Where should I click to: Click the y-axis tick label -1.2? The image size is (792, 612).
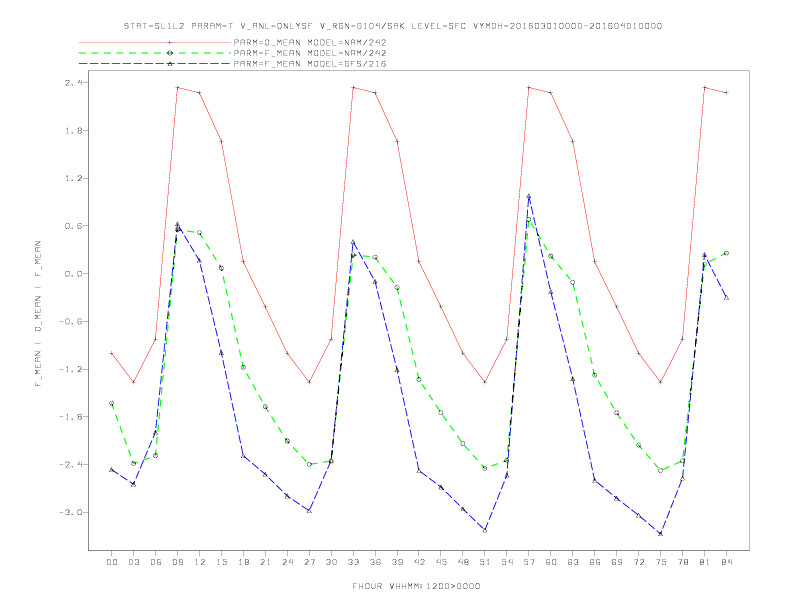(x=70, y=369)
